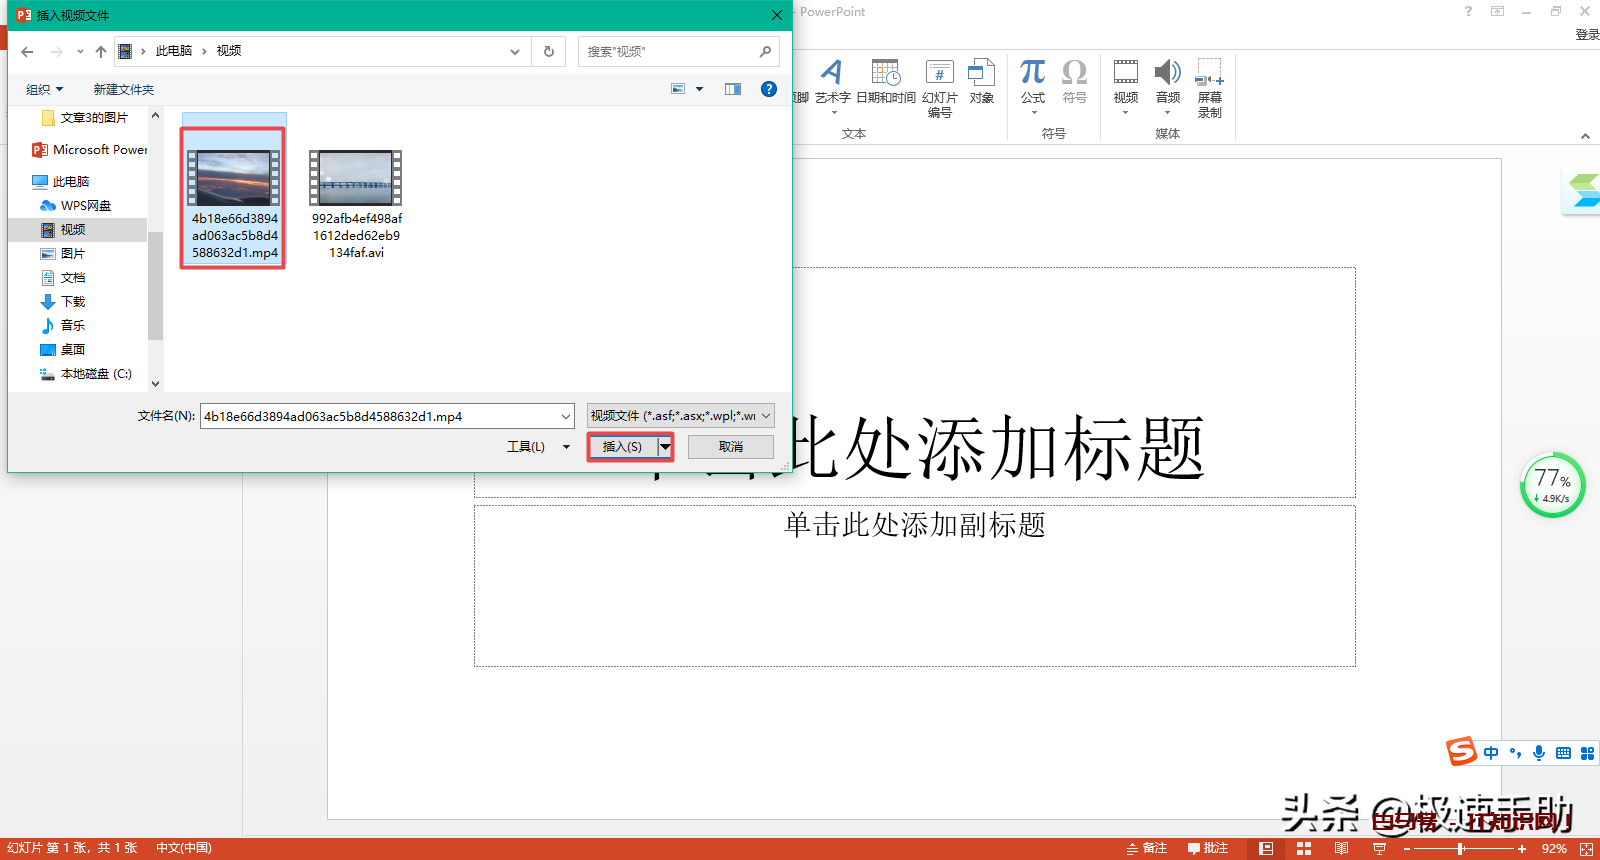Click the Equation (公式) pi icon
Screen dimensions: 1600x860
tap(1033, 73)
